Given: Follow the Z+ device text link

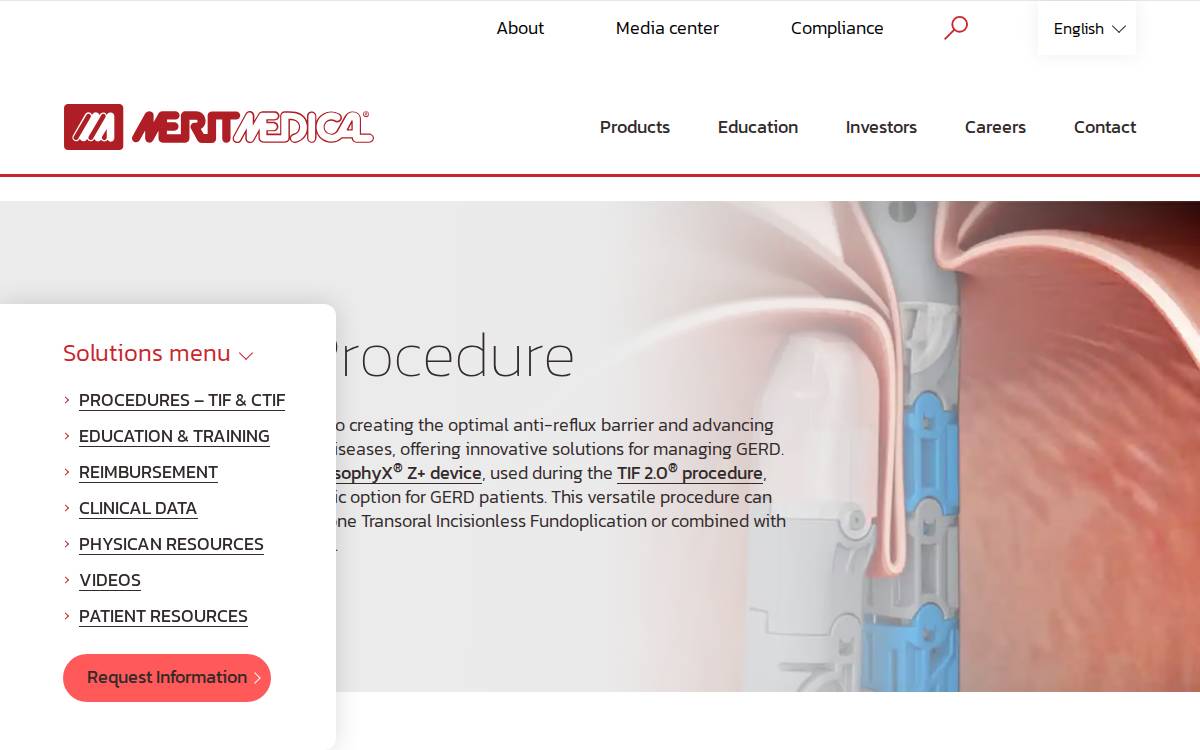Looking at the screenshot, I should [409, 473].
